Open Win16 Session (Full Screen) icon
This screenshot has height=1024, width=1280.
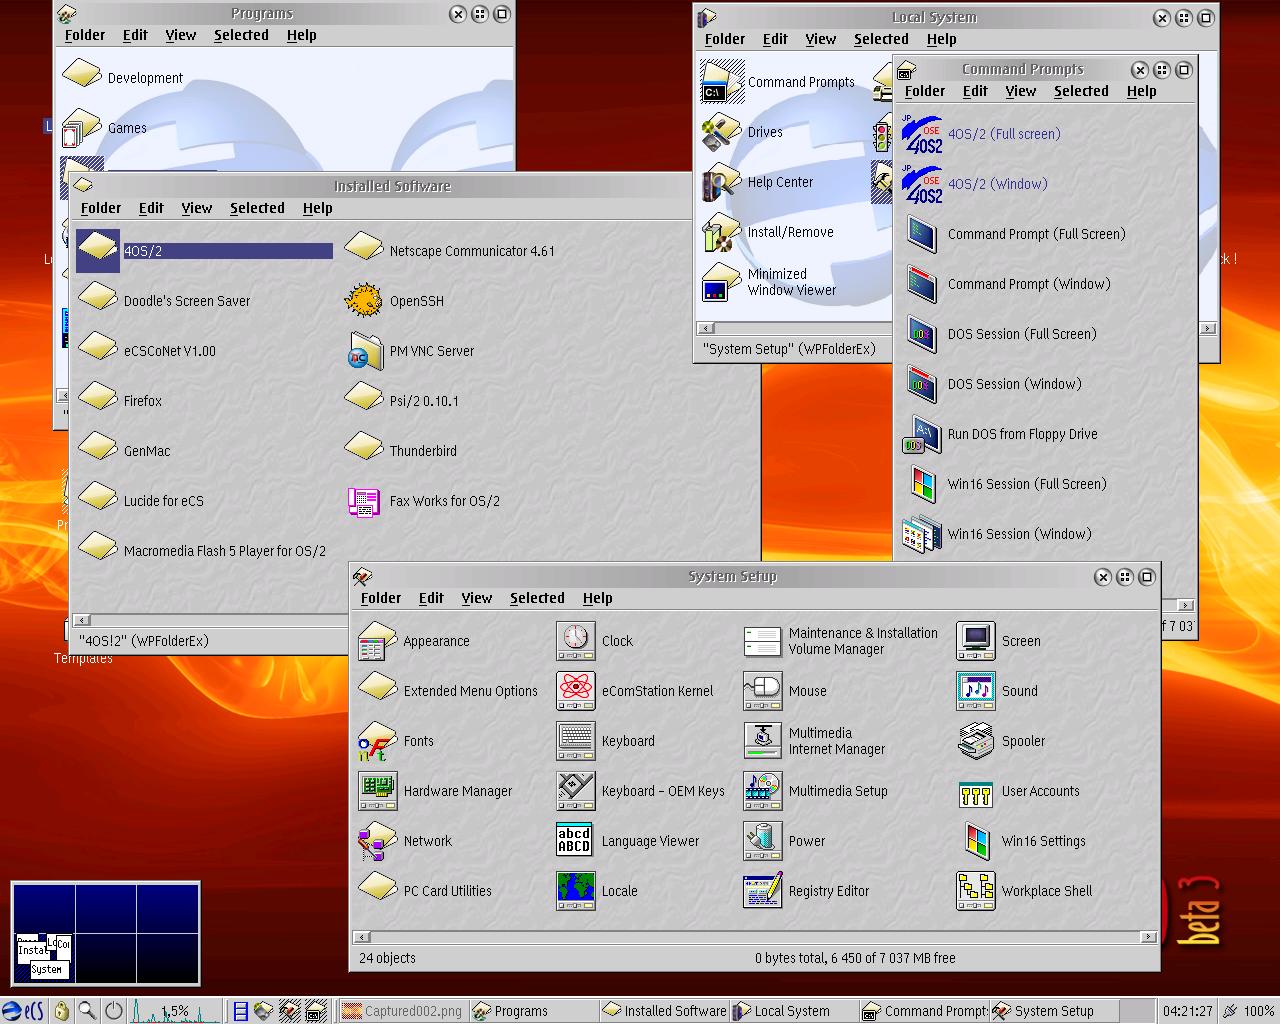click(922, 484)
